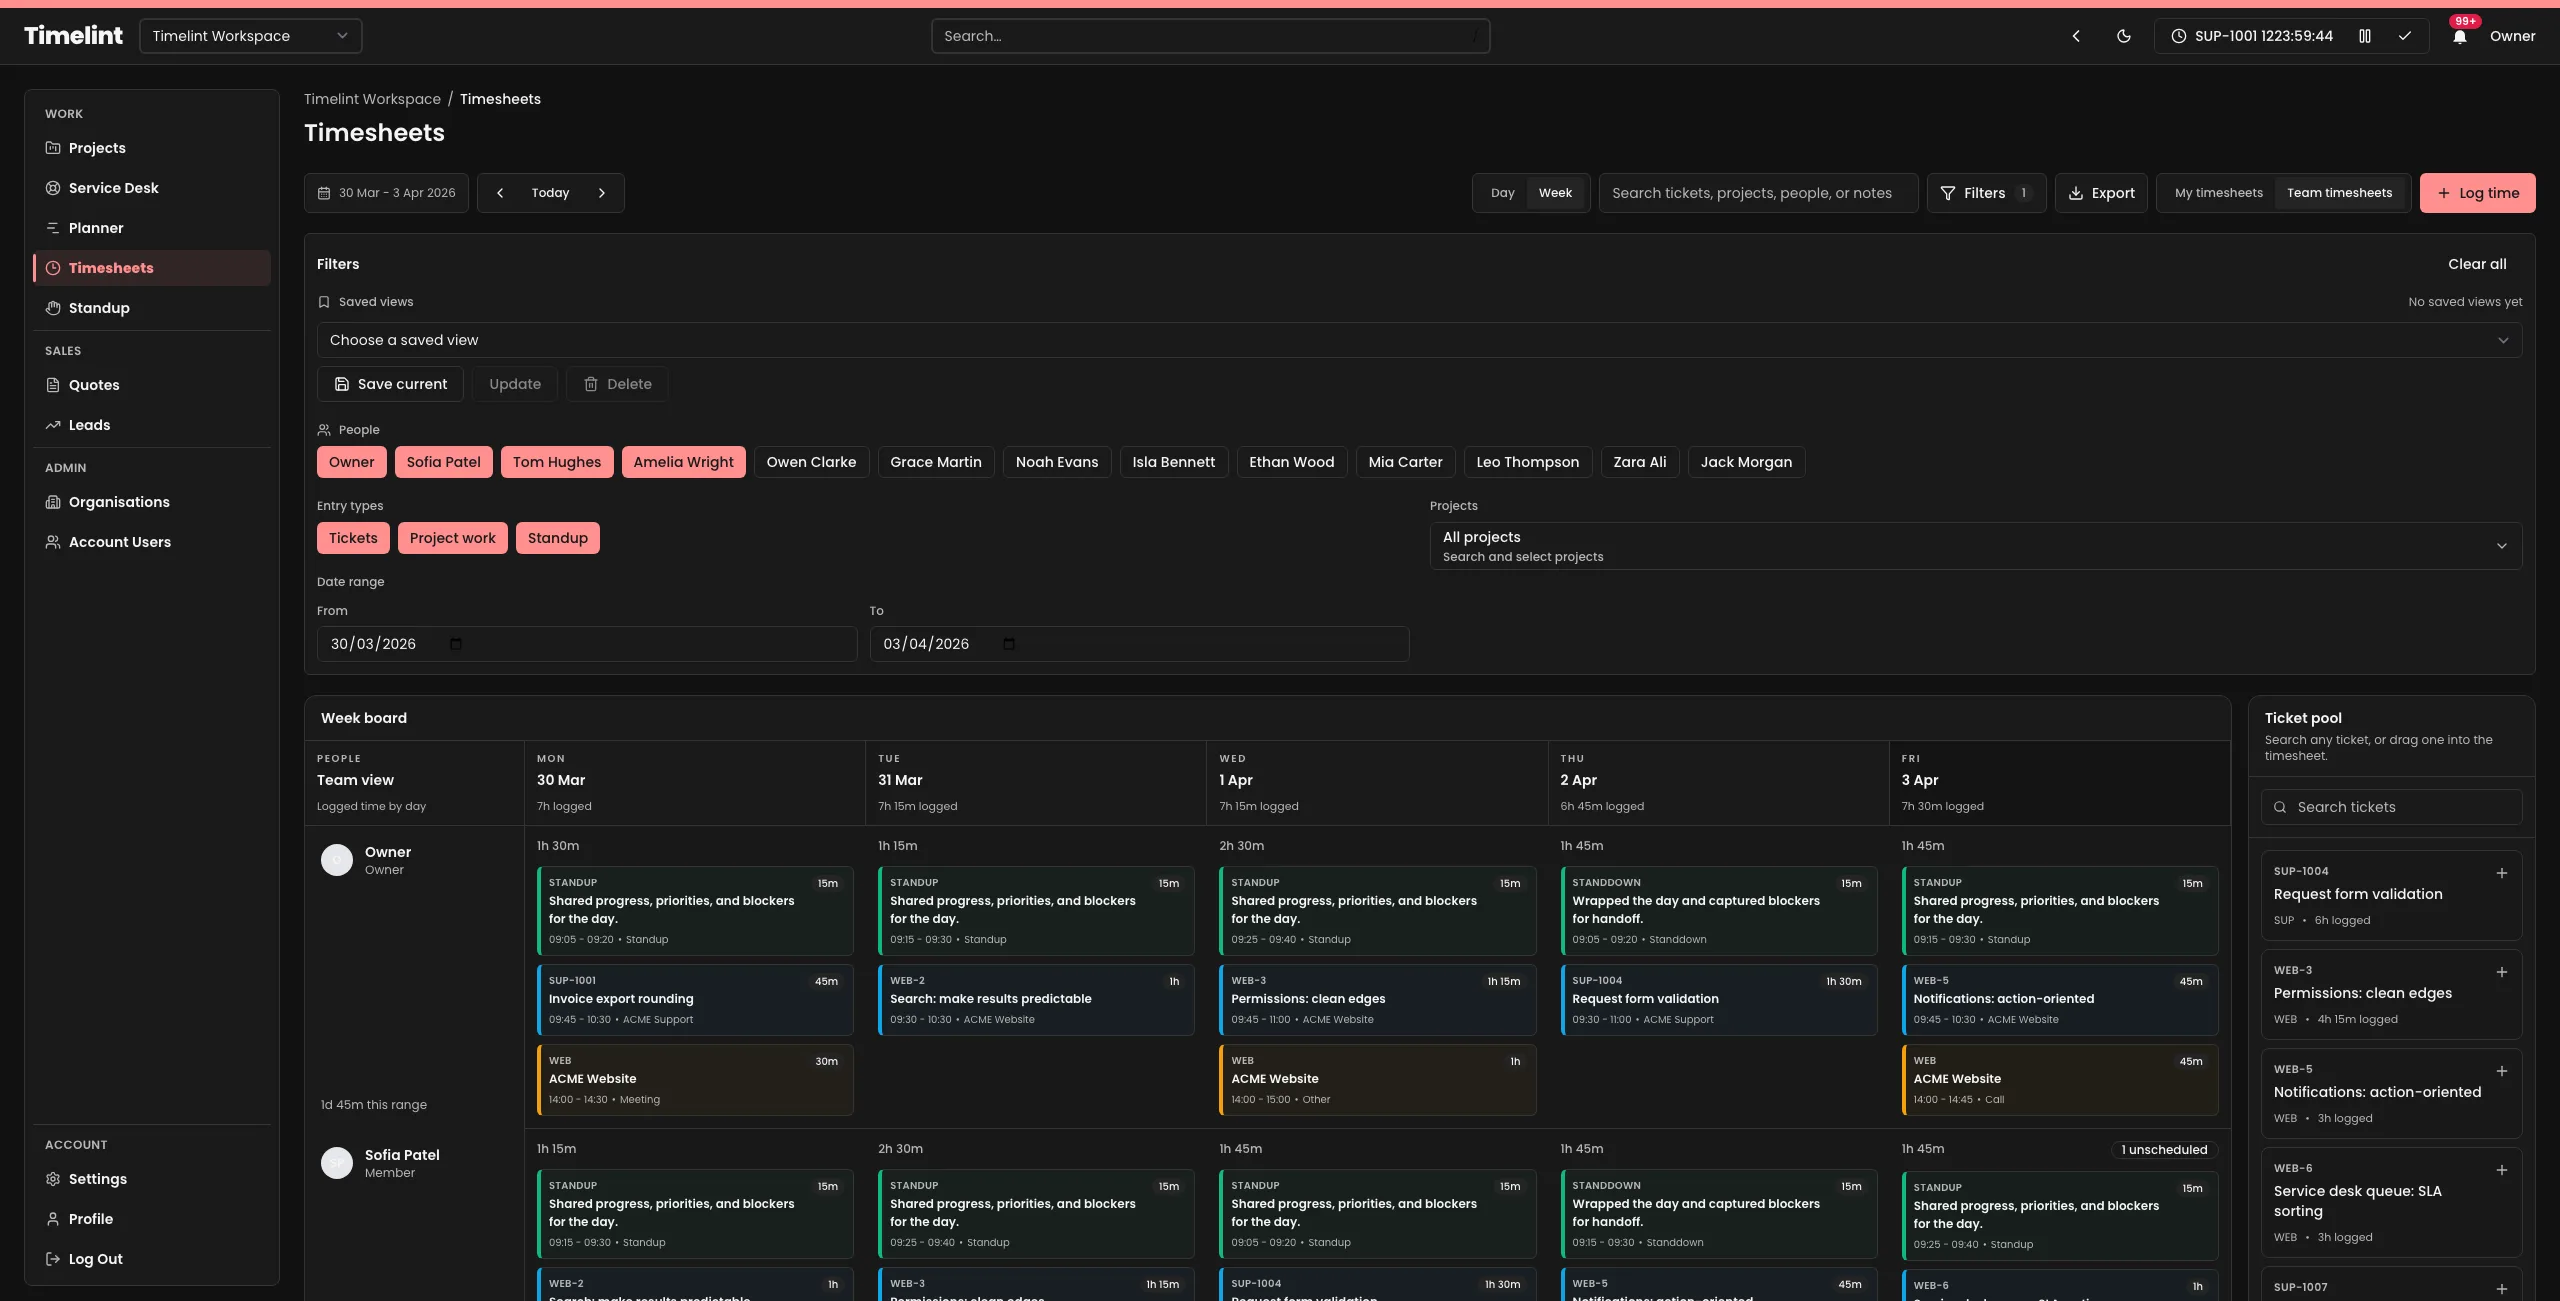Deselect Owner person filter chip
Viewport: 2560px width, 1301px height.
point(352,462)
